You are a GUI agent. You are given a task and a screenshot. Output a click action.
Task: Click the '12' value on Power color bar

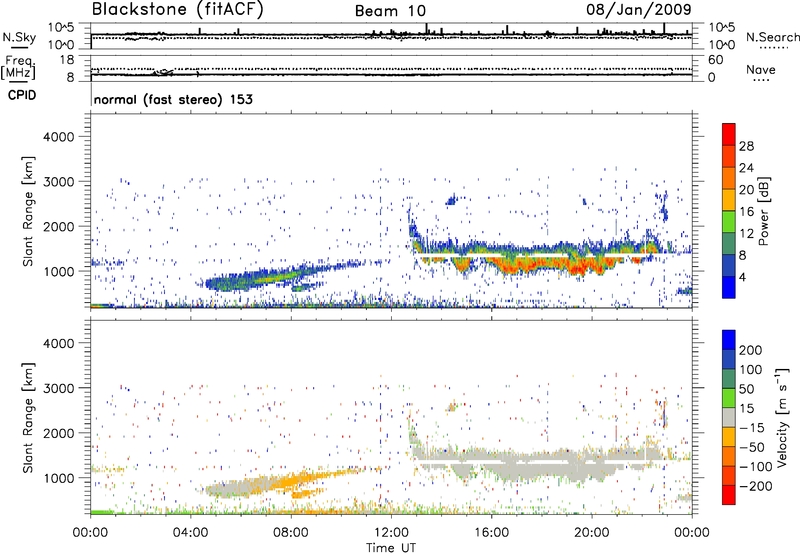746,234
